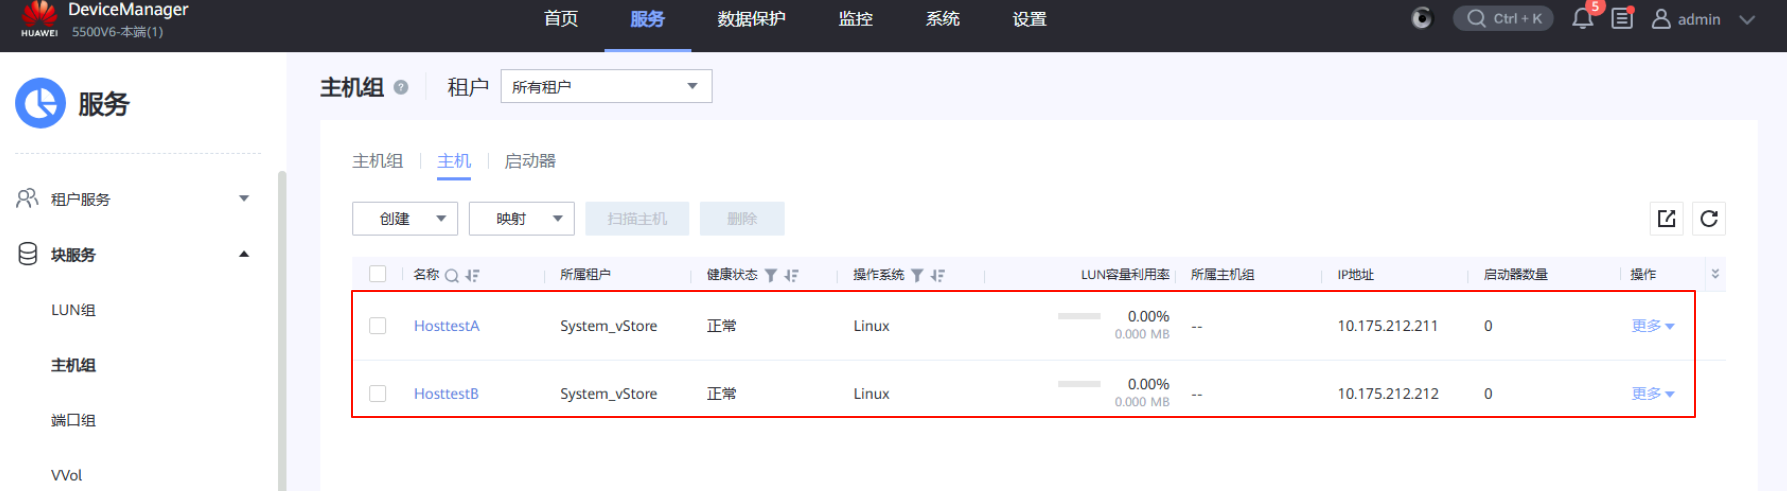Image resolution: width=1787 pixels, height=491 pixels.
Task: Open the task list icon in header
Action: pos(1622,19)
